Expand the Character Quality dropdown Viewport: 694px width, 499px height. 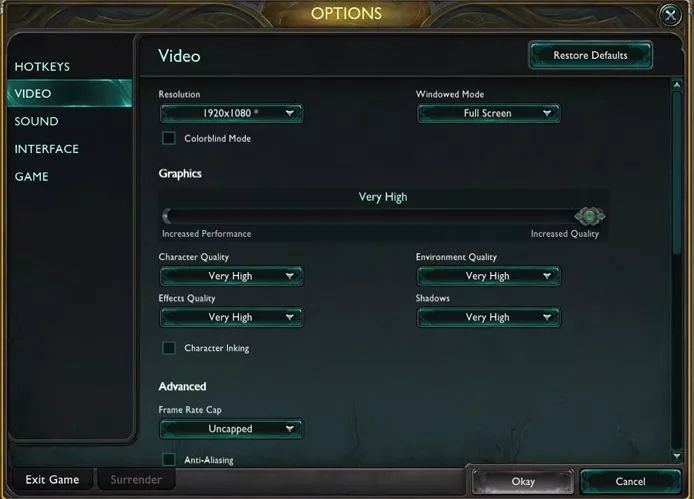coord(231,276)
